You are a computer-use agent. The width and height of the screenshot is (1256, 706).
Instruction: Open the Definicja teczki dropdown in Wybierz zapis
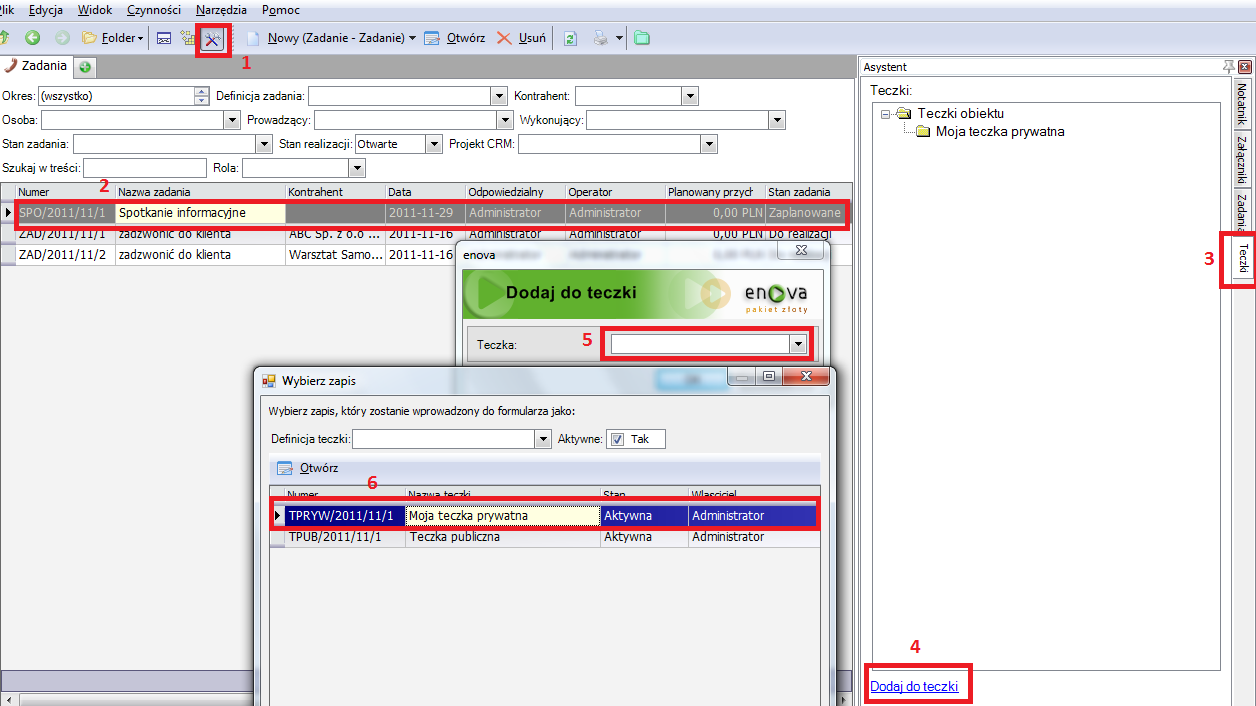(x=543, y=439)
